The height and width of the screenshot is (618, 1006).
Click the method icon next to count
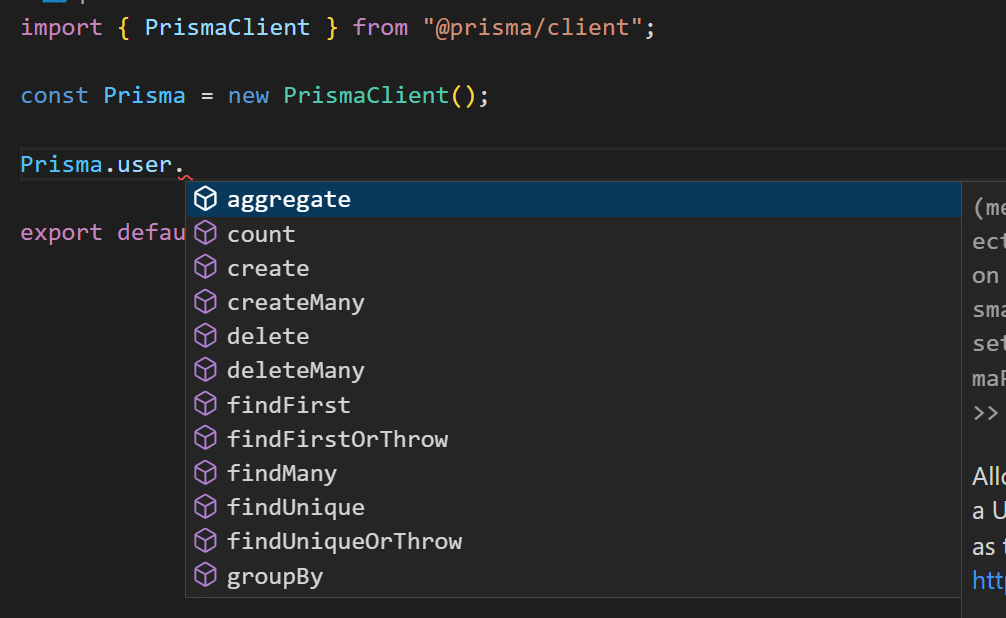tap(205, 233)
